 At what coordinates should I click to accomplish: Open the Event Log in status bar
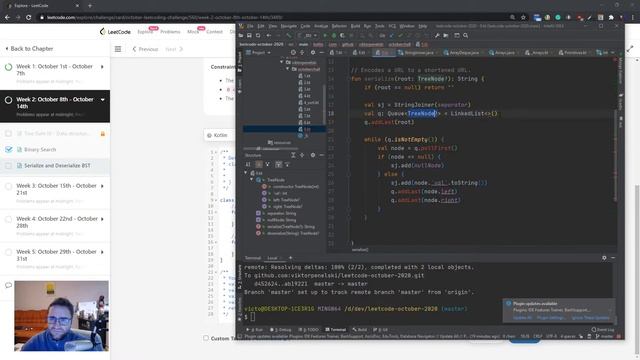(x=602, y=329)
